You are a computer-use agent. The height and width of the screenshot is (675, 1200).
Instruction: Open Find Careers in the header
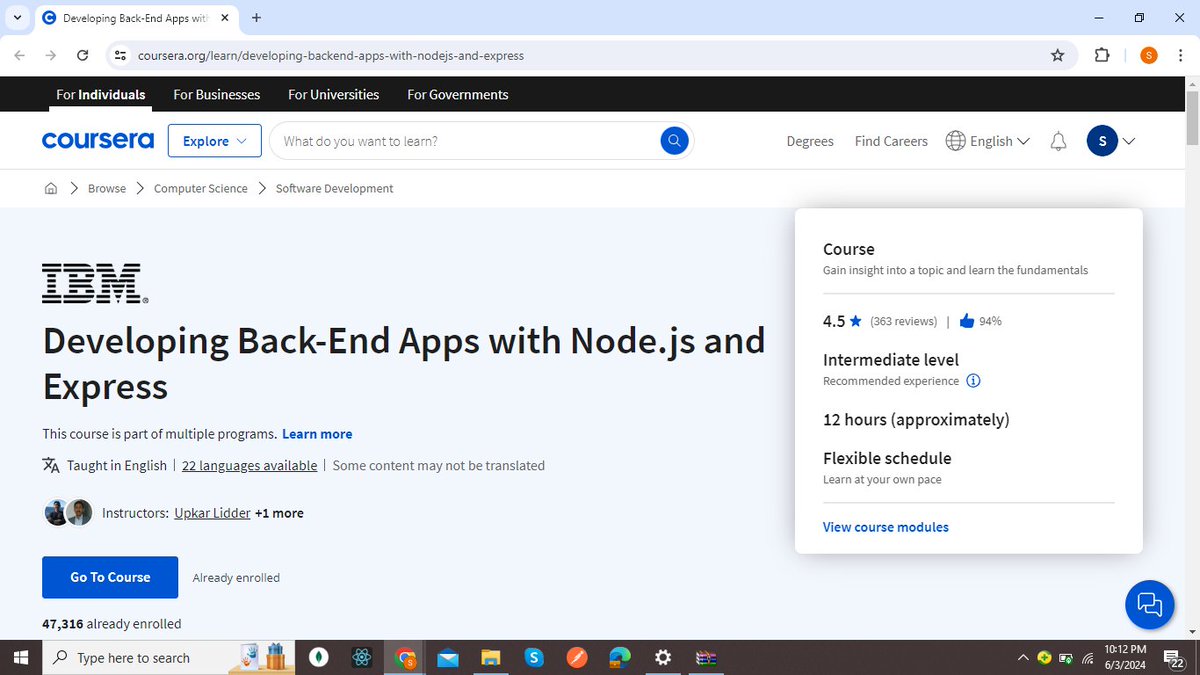click(891, 141)
